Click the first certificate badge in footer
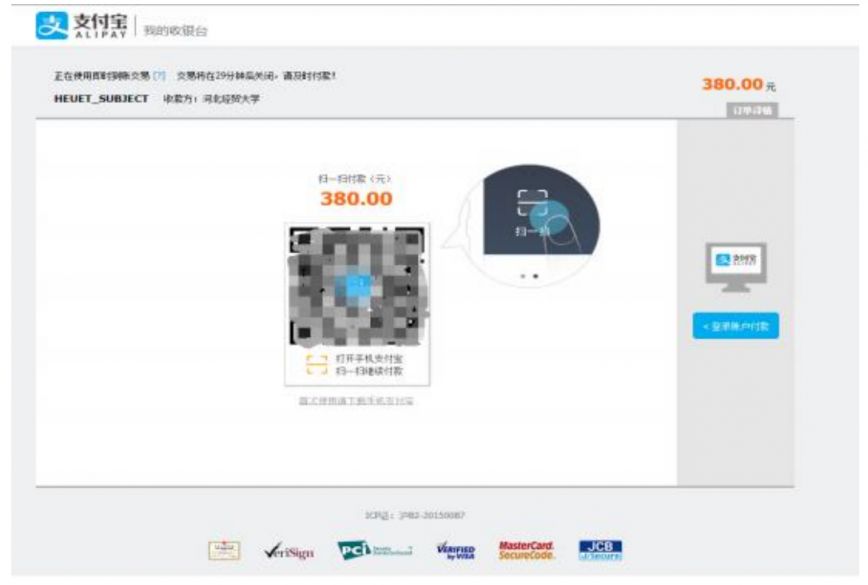This screenshot has height=585, width=868. (x=224, y=551)
